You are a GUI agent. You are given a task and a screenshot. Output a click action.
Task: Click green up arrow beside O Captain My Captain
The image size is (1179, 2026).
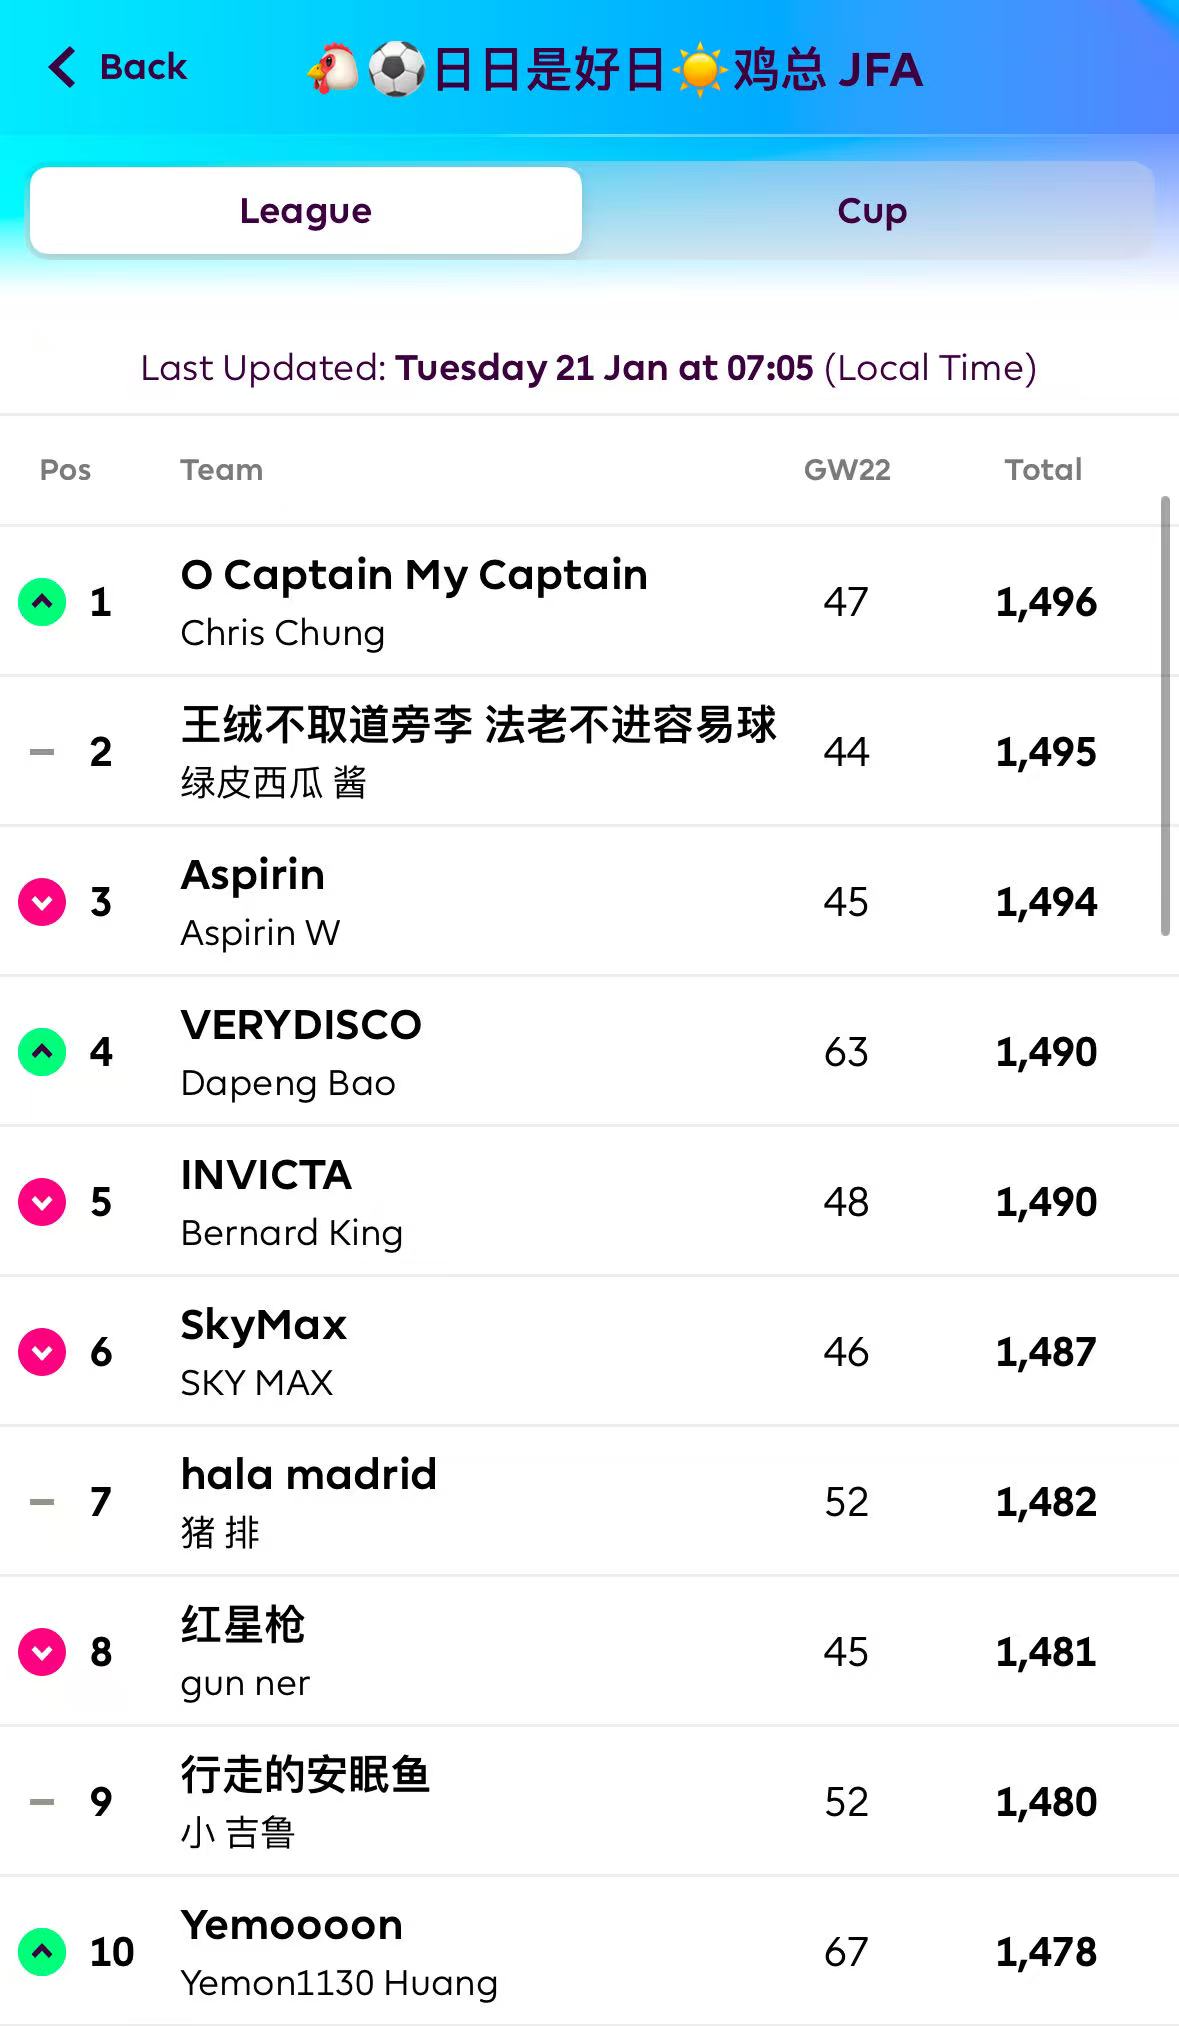coord(42,602)
